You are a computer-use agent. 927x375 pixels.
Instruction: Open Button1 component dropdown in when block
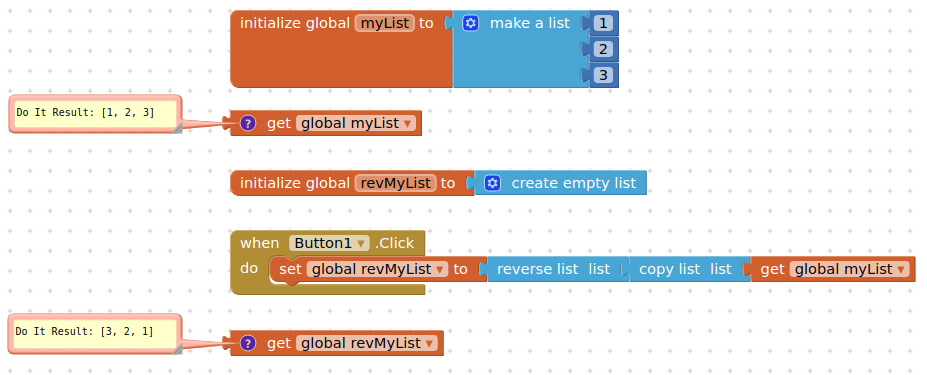pos(329,243)
